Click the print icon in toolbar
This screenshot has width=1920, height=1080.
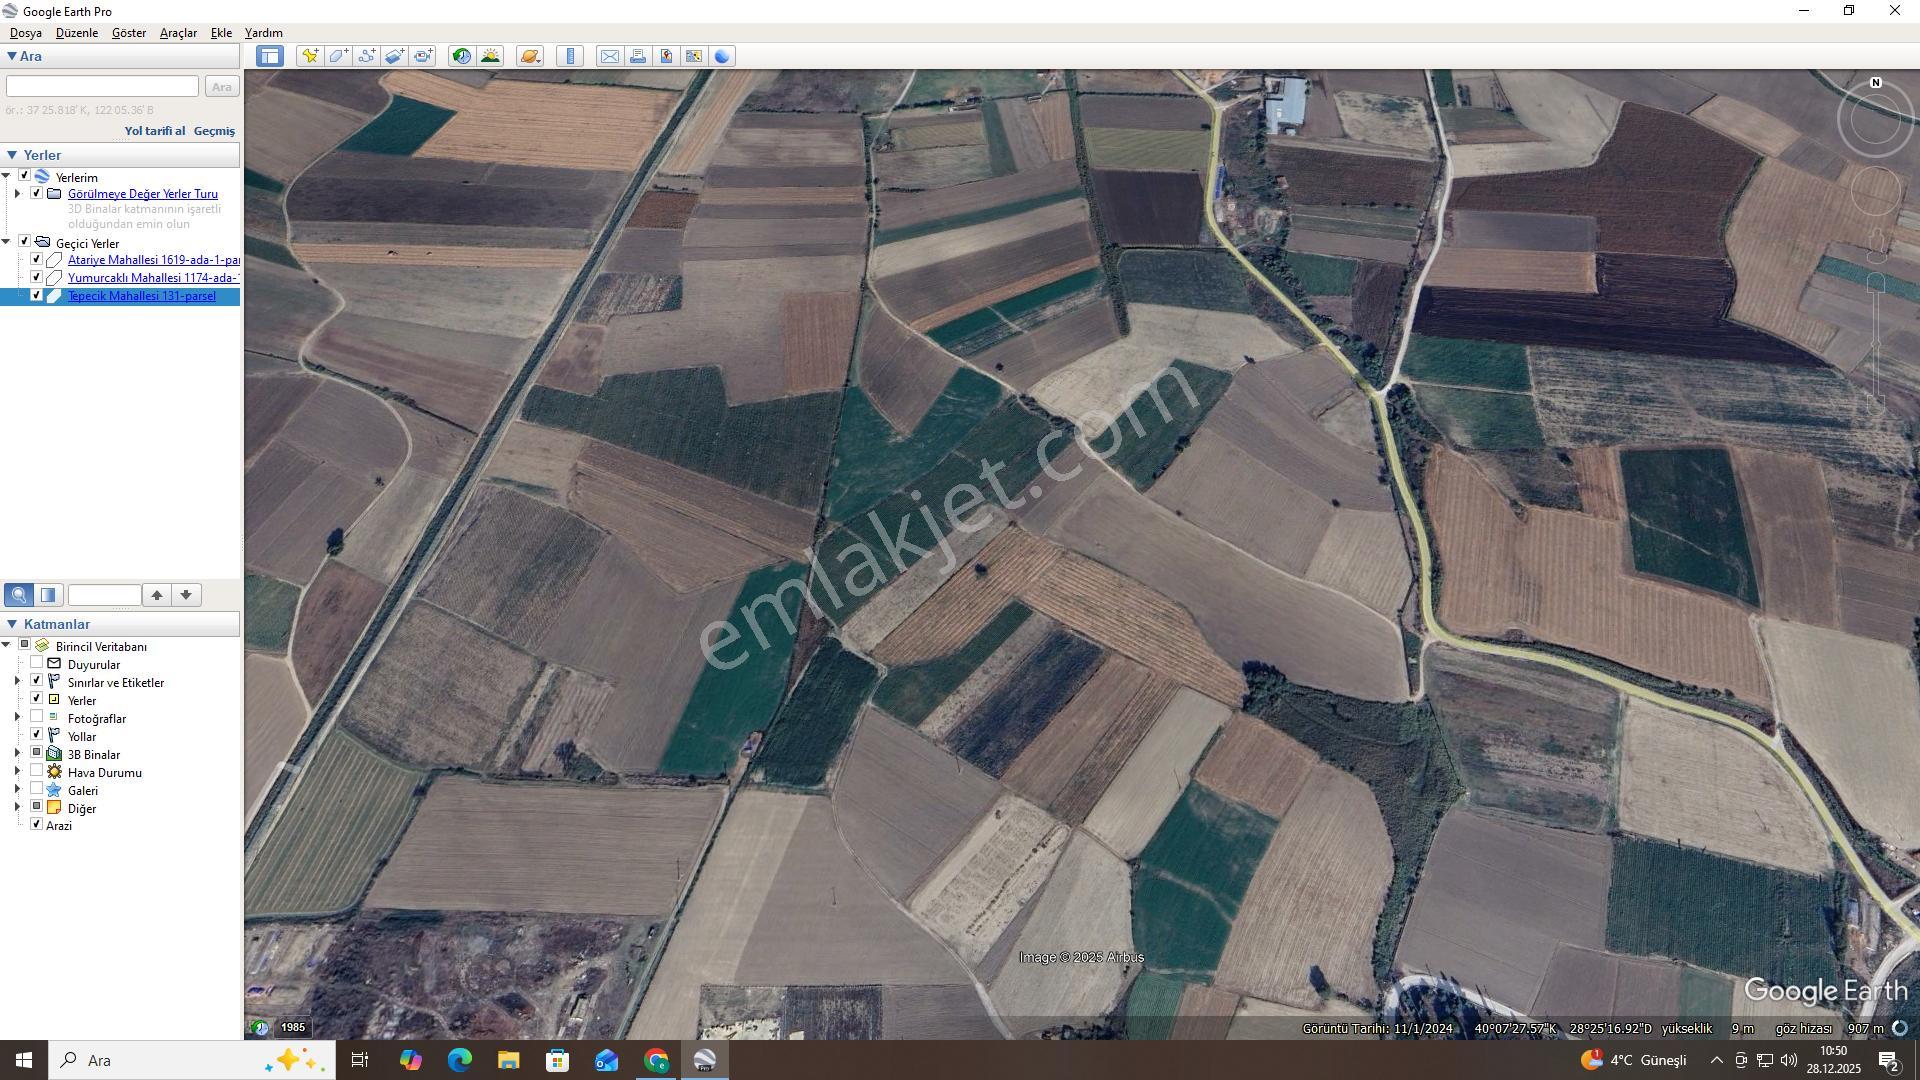click(x=637, y=56)
